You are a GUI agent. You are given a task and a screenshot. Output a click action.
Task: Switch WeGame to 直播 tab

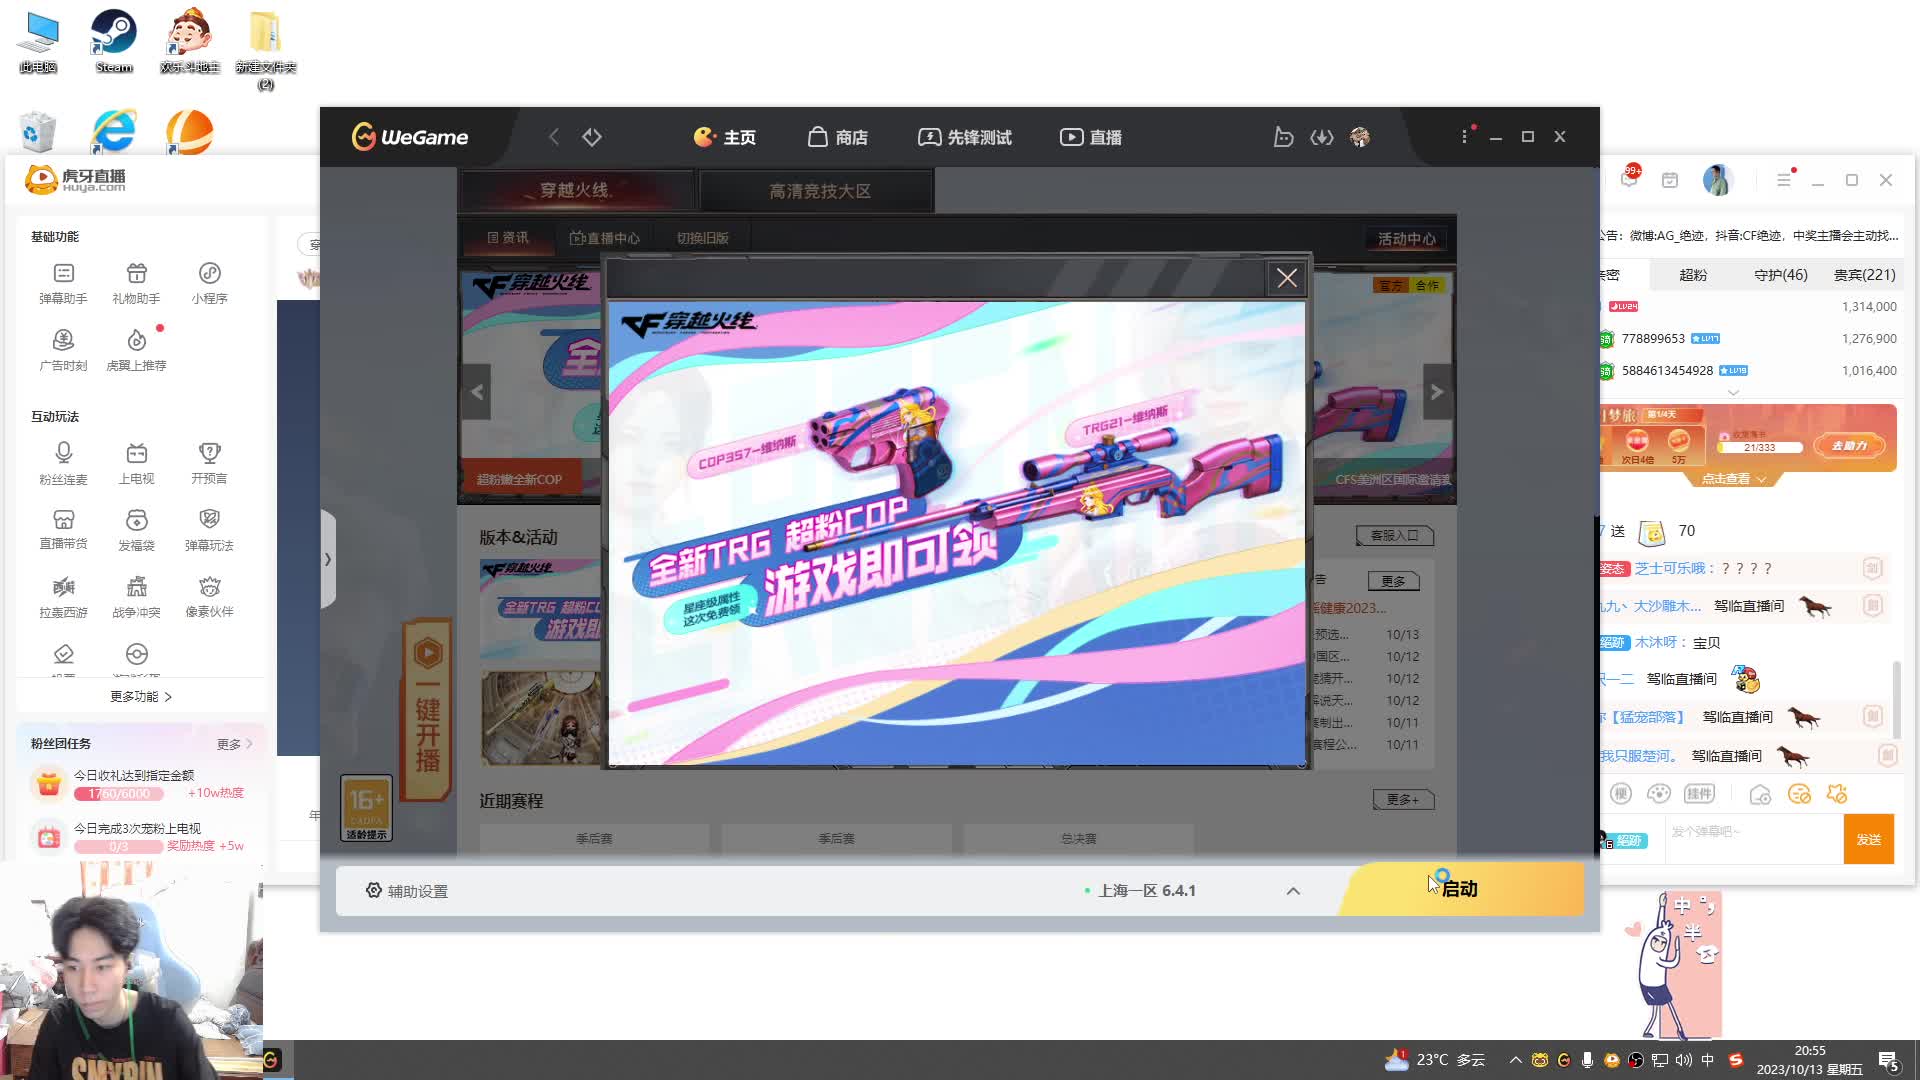coord(1091,137)
